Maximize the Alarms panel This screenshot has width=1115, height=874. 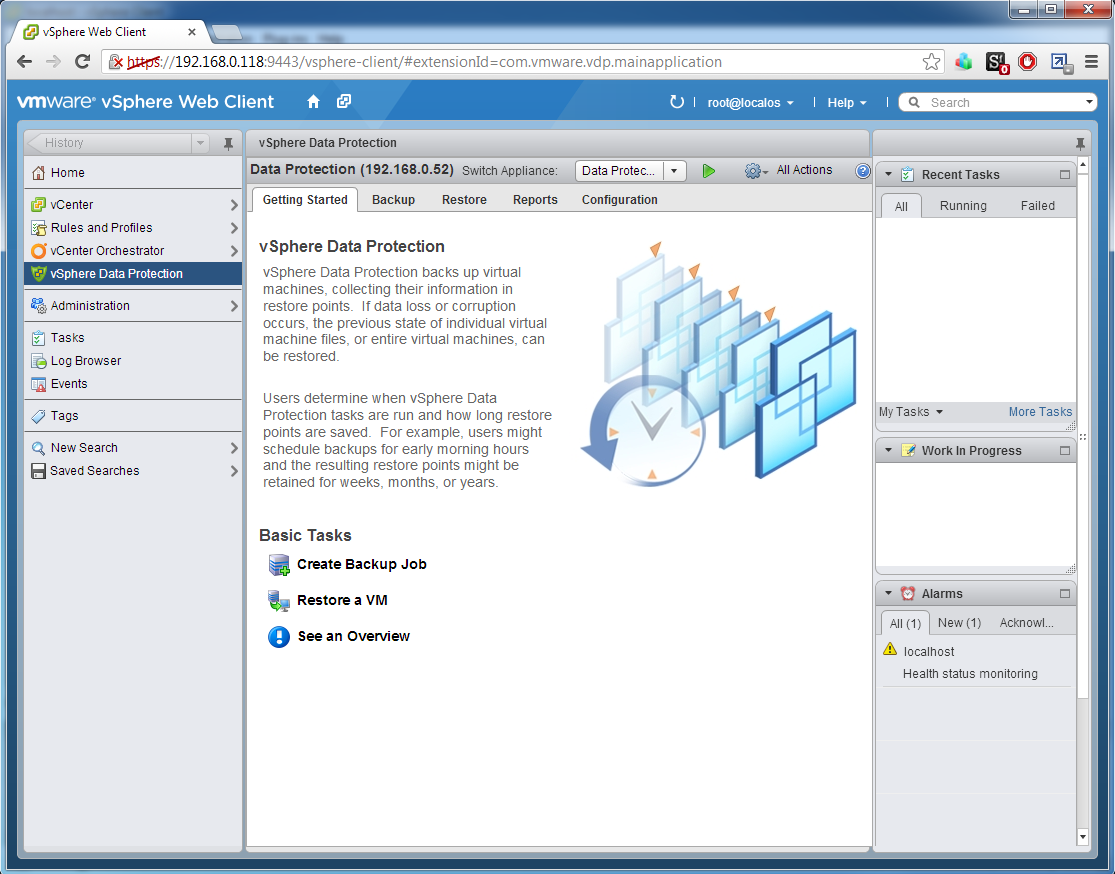click(1065, 593)
